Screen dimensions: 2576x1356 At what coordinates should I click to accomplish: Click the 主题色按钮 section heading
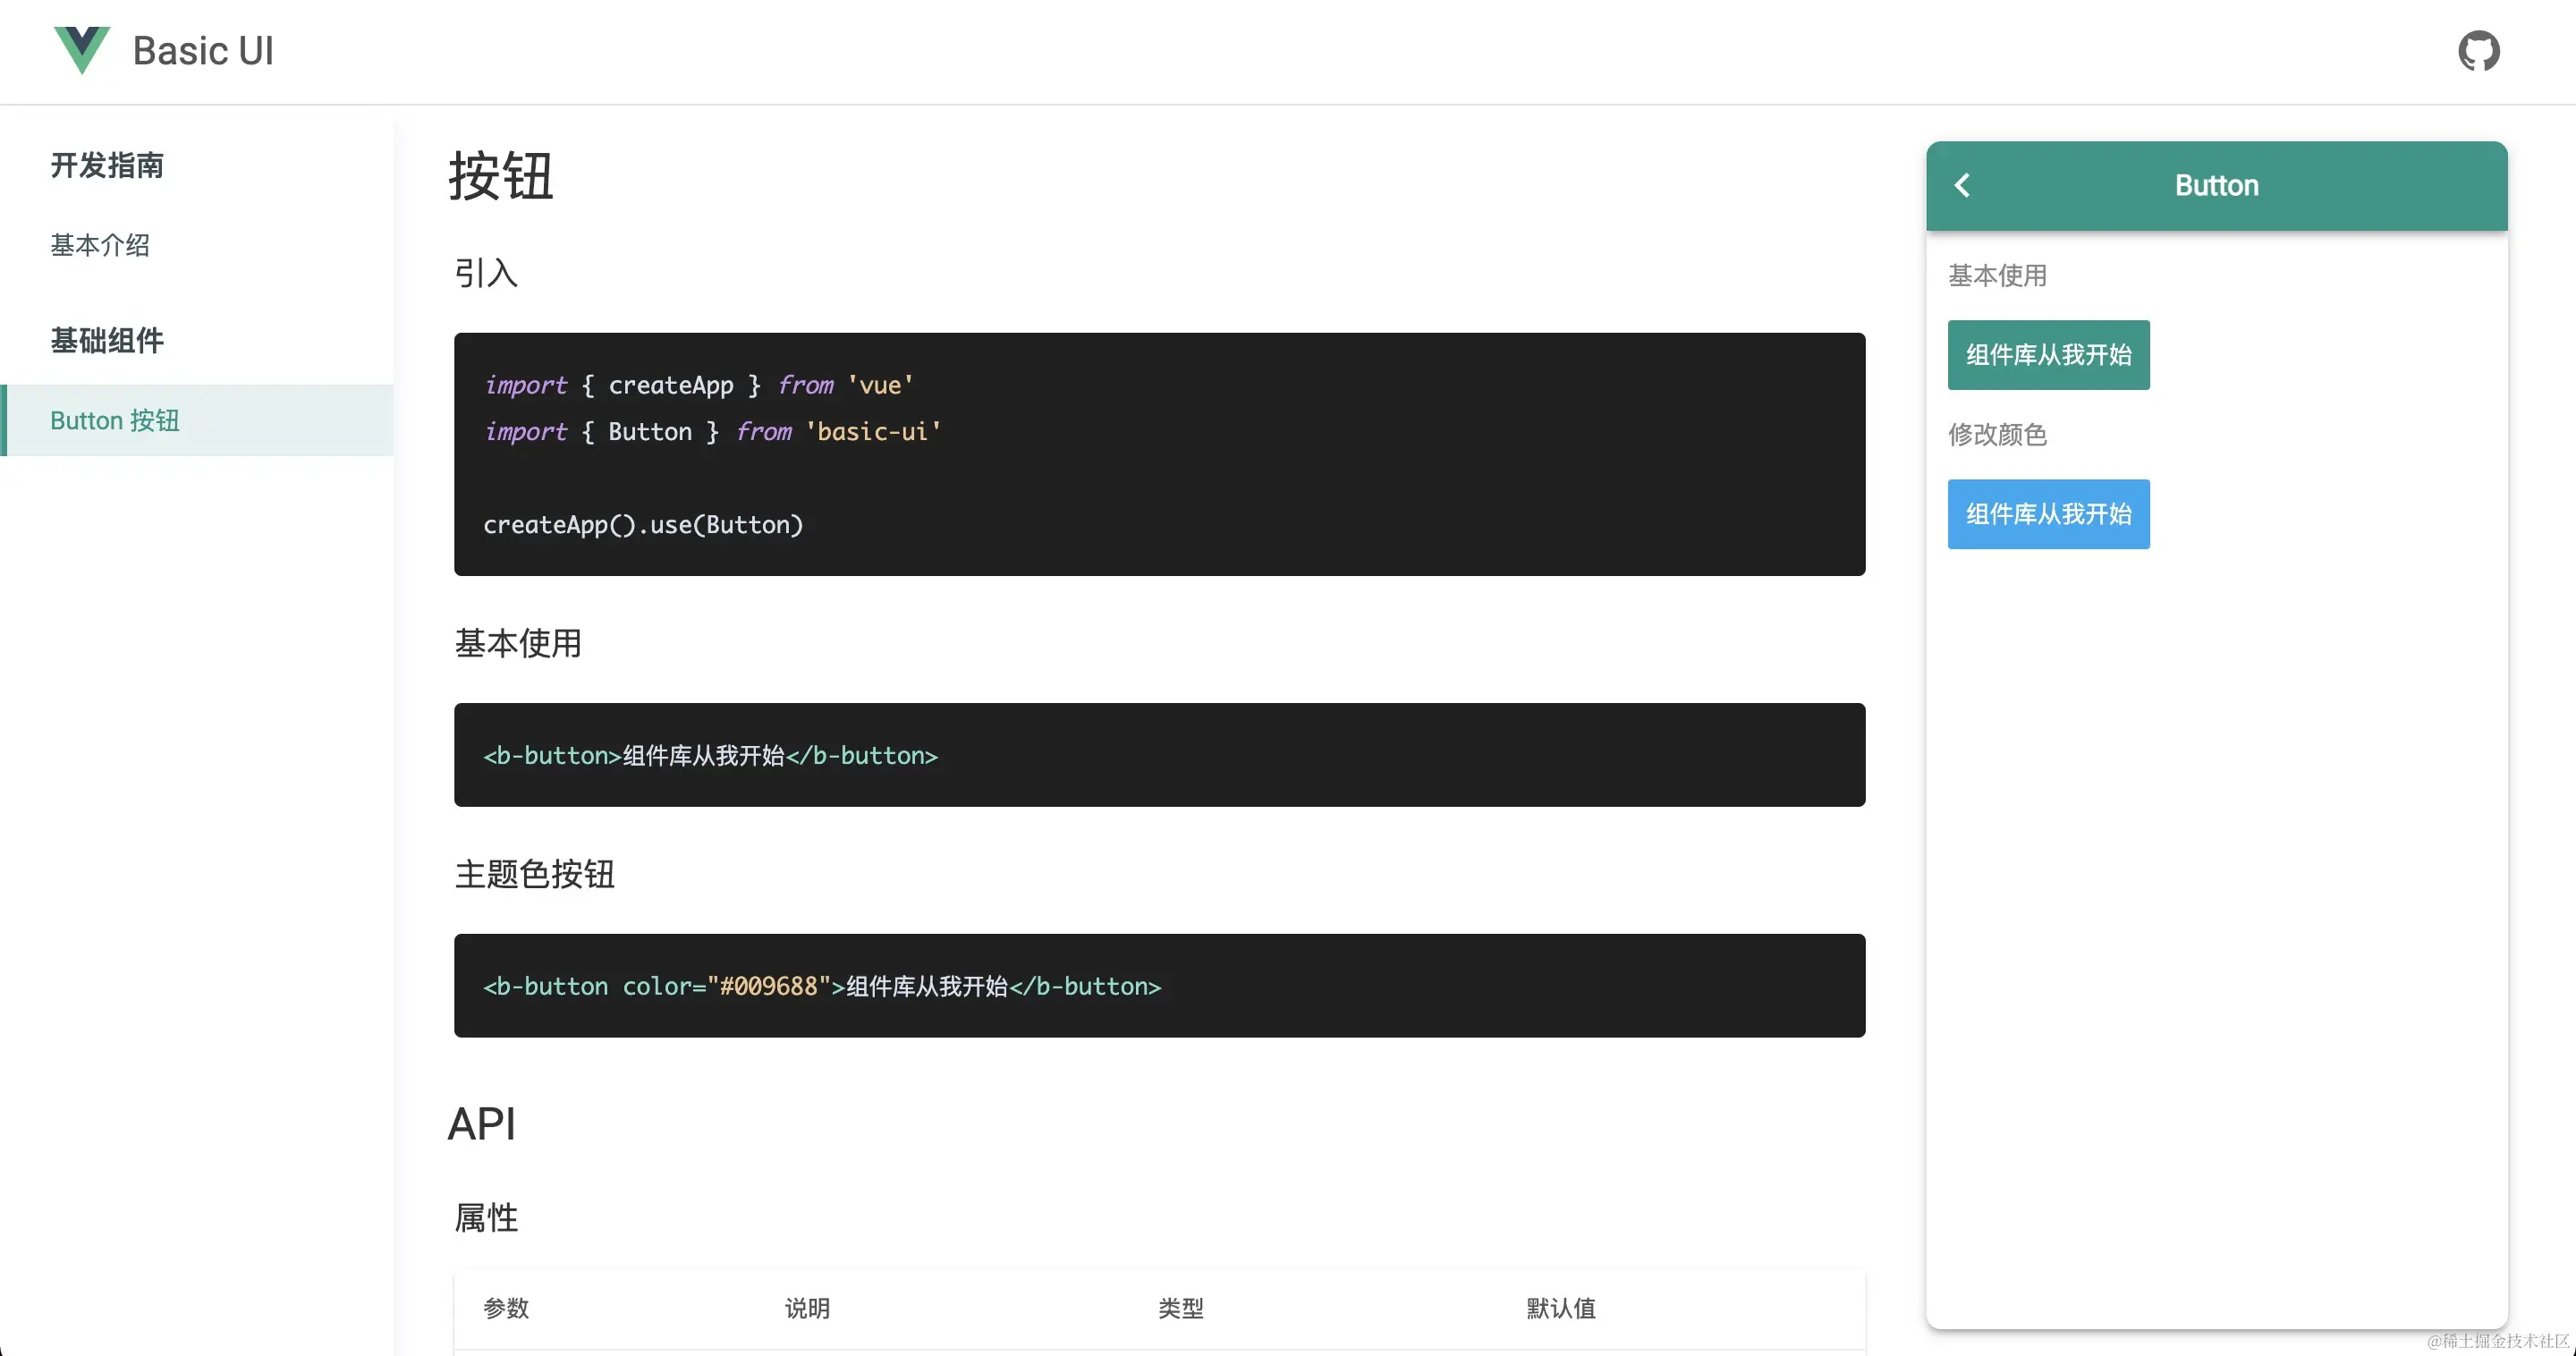pos(534,874)
